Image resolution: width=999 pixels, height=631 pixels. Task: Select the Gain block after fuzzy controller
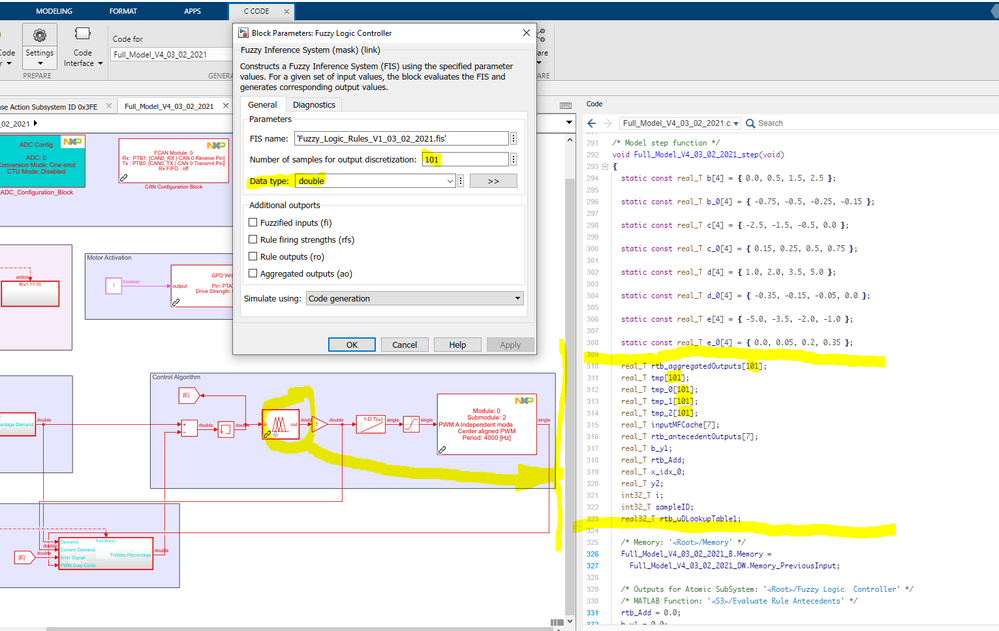[319, 424]
